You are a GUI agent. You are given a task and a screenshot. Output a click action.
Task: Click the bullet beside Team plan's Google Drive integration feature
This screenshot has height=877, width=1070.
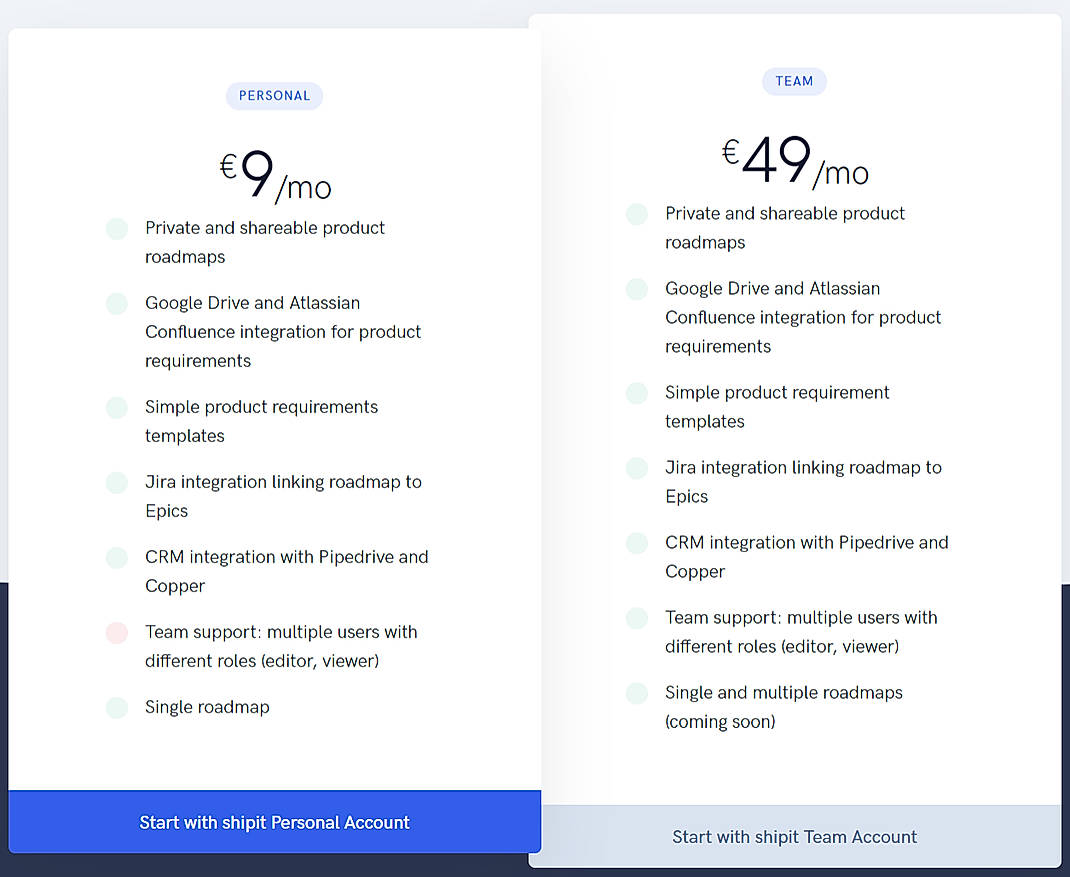coord(637,289)
